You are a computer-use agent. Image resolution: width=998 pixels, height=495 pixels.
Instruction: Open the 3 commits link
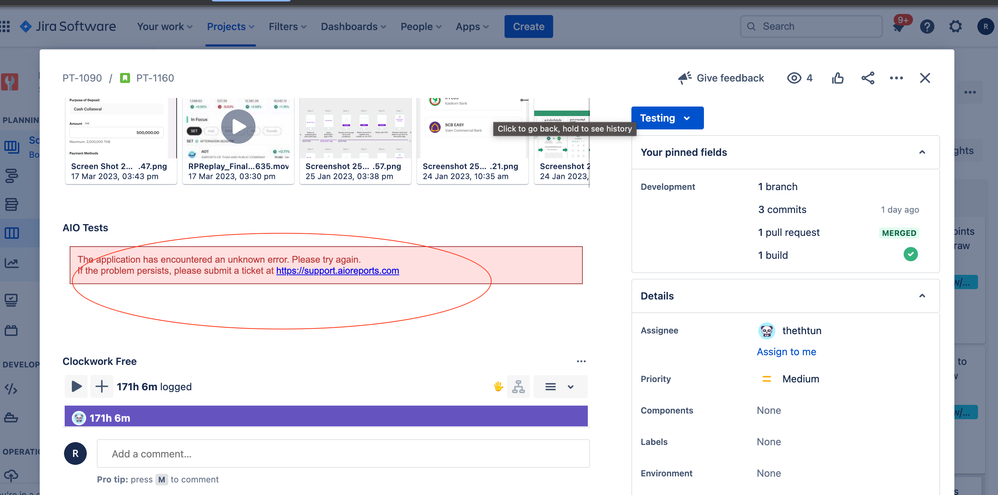782,209
